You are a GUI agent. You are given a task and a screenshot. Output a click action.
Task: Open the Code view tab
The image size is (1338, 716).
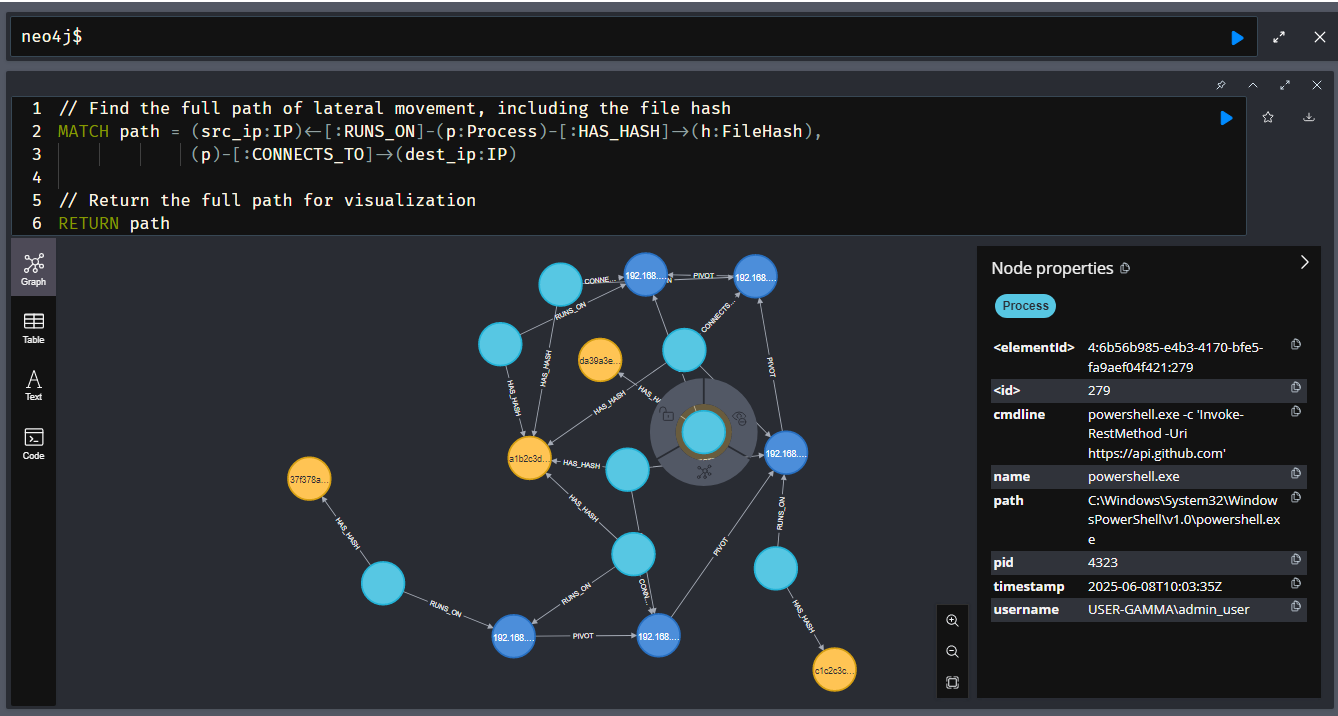click(x=34, y=443)
